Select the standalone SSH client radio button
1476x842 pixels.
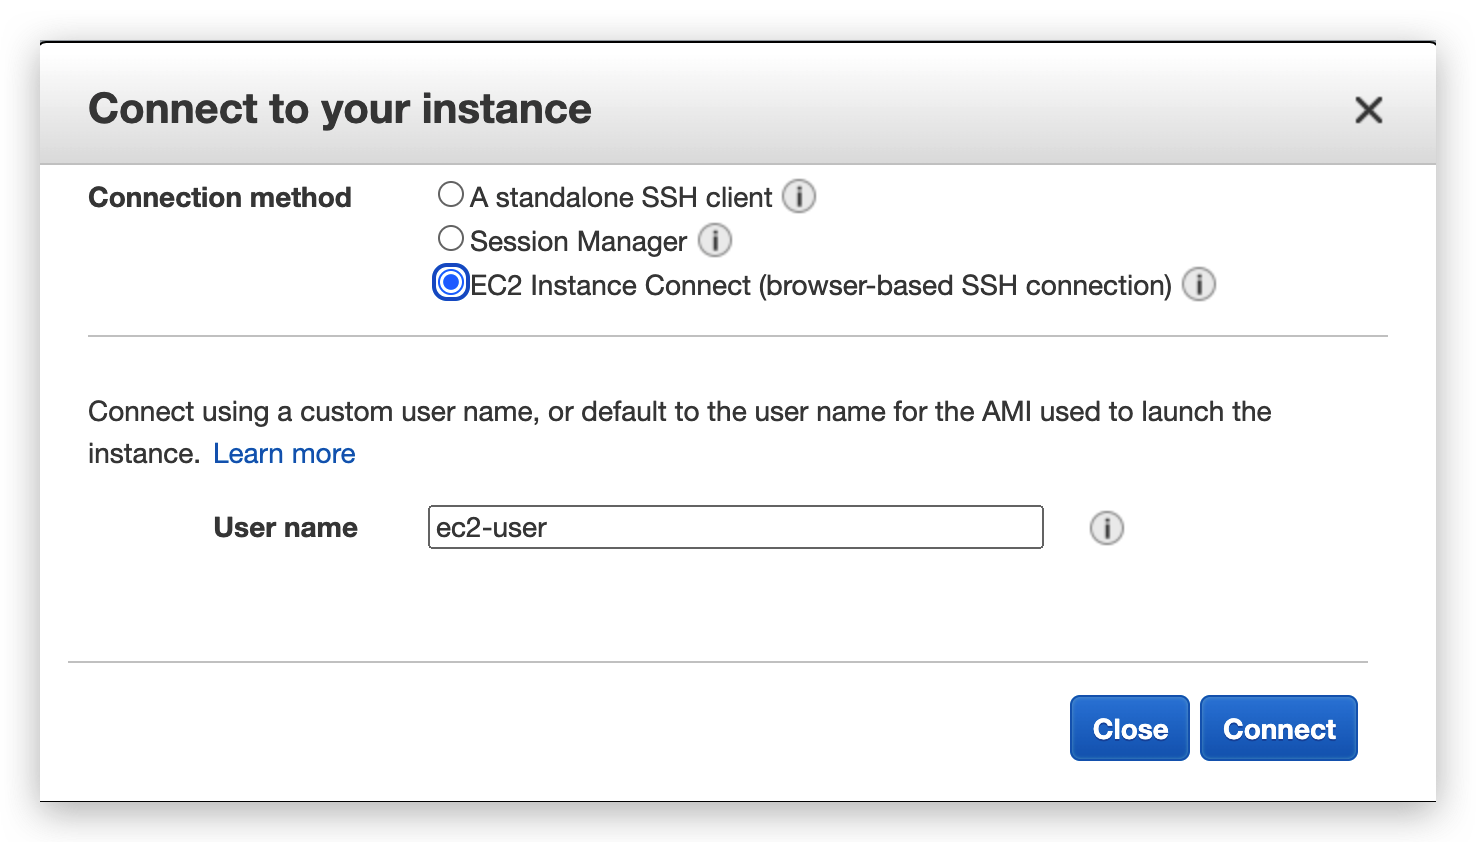451,194
